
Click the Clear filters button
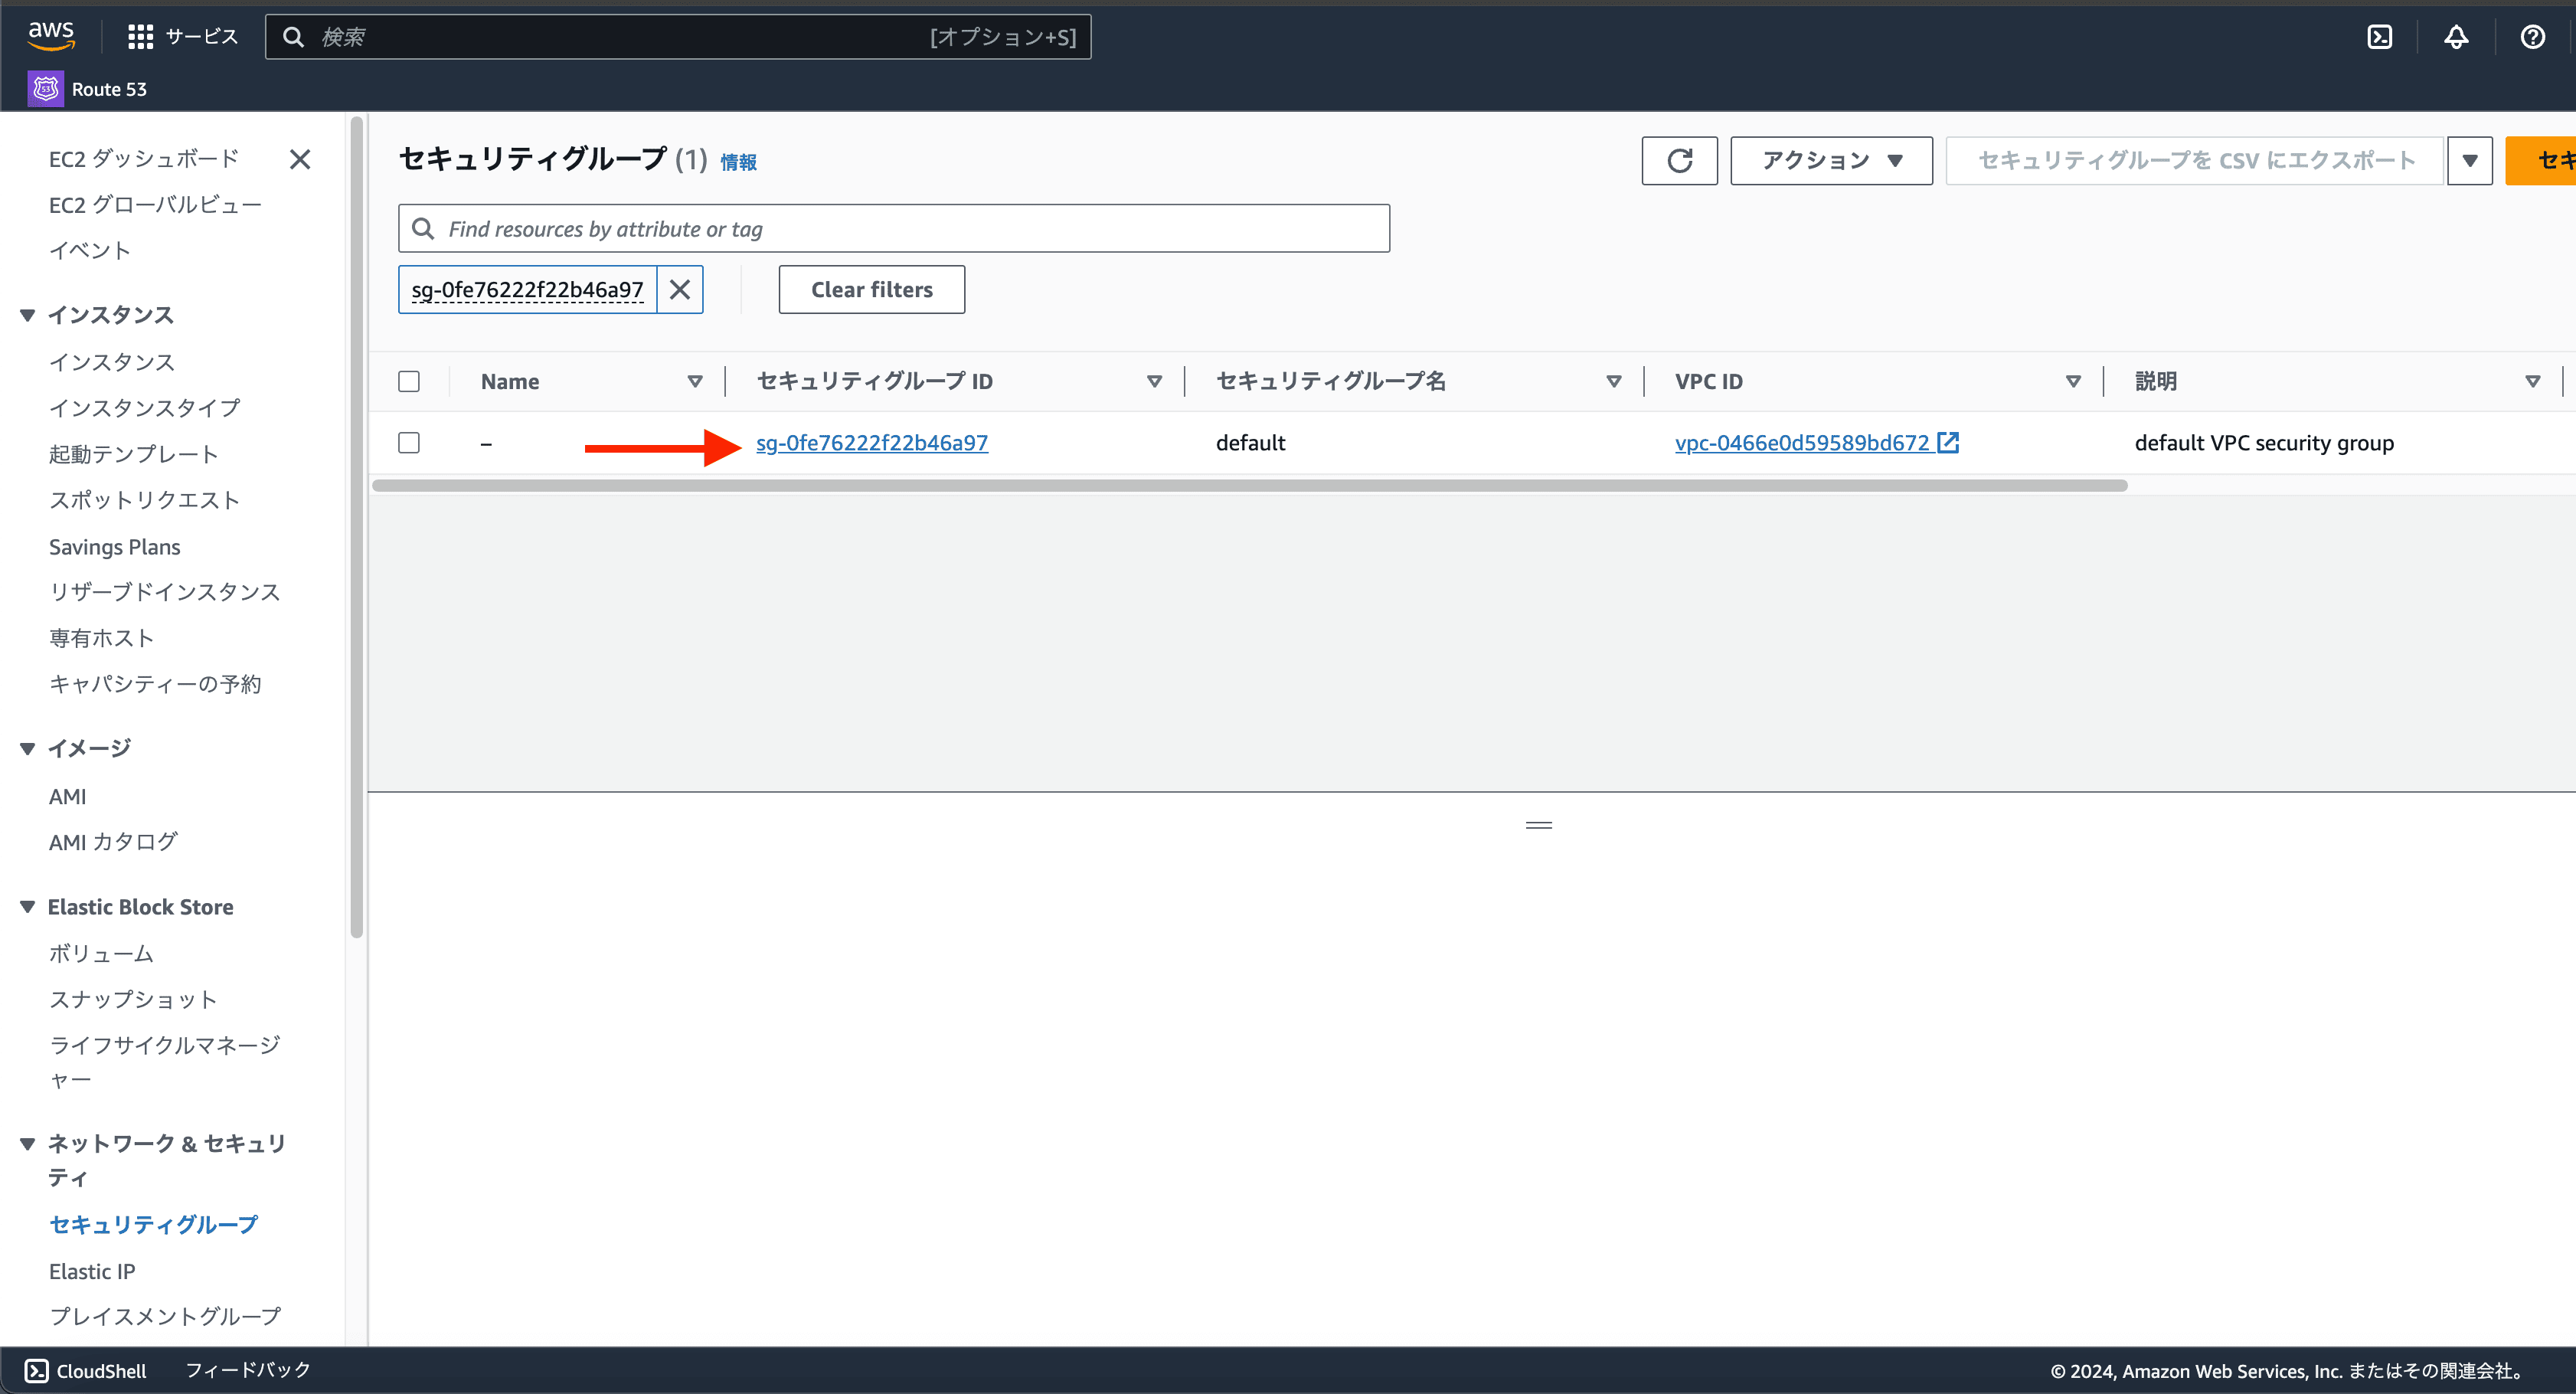tap(871, 290)
